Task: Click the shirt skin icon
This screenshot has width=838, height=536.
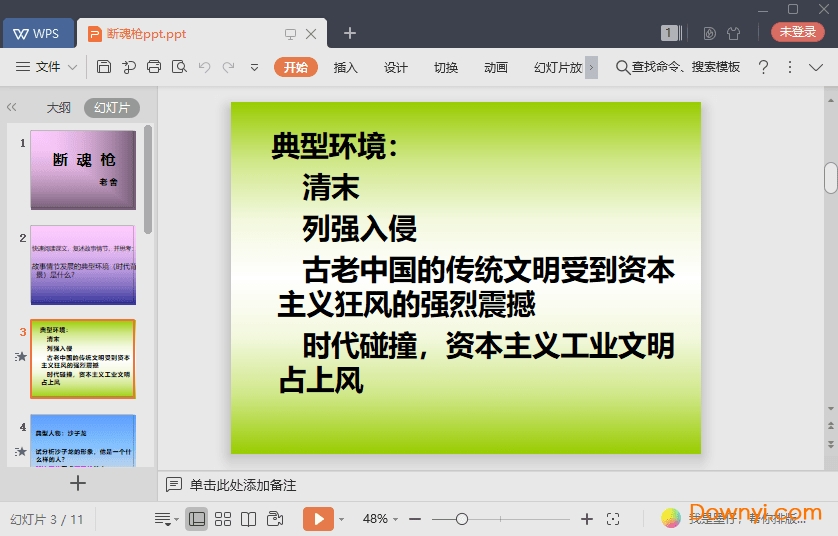Action: (733, 33)
